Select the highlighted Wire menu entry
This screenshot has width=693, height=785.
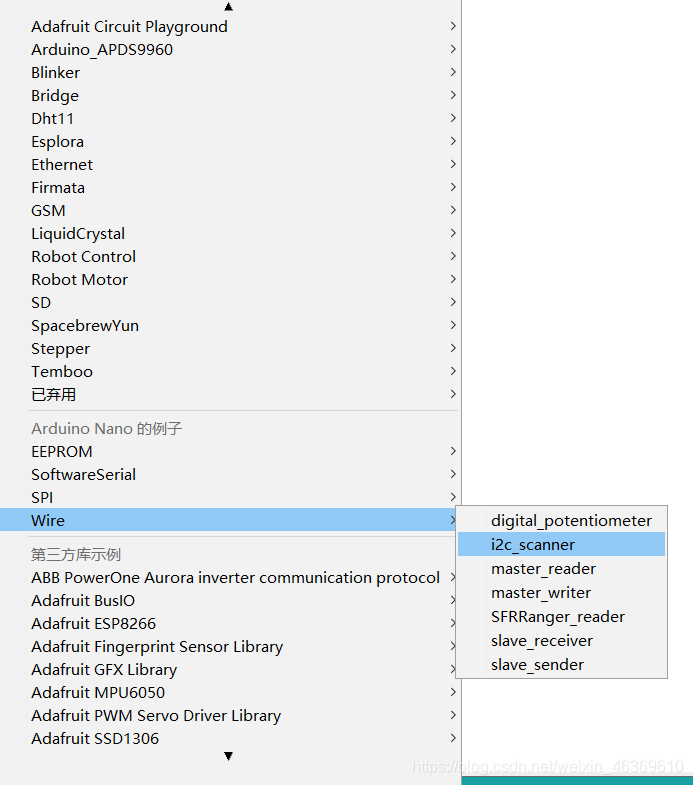(x=230, y=520)
